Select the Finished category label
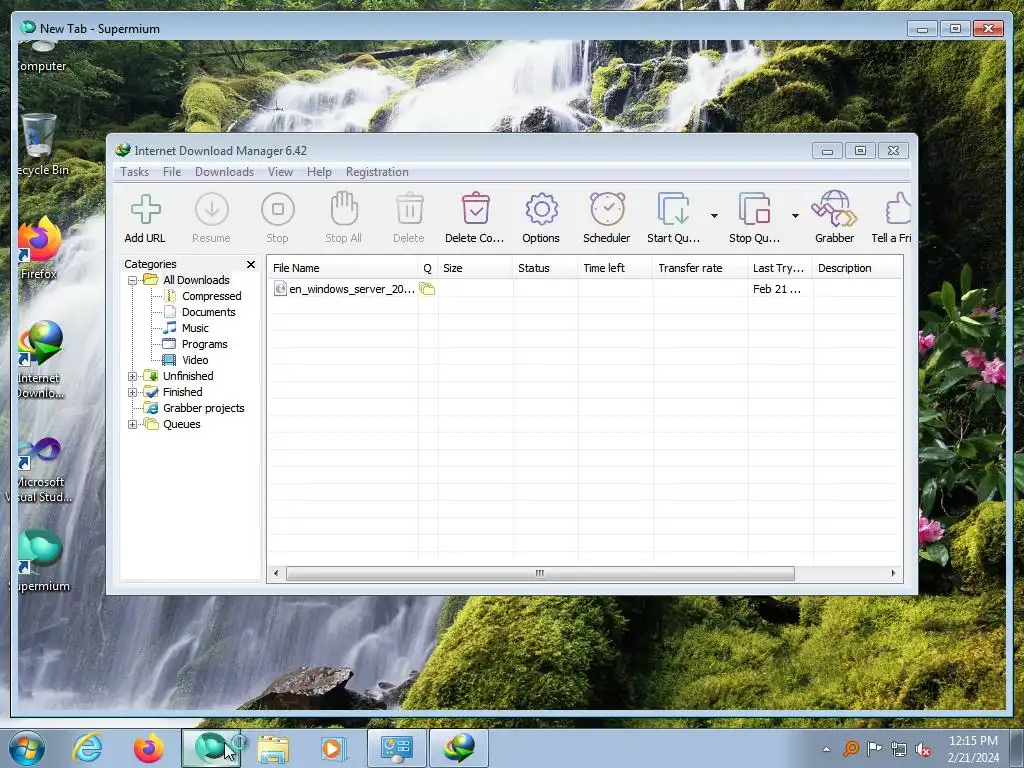This screenshot has height=768, width=1024. click(182, 392)
